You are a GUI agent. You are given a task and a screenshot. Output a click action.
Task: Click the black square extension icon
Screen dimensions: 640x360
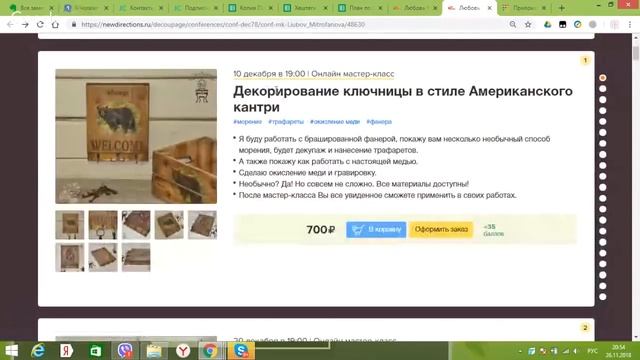point(562,24)
